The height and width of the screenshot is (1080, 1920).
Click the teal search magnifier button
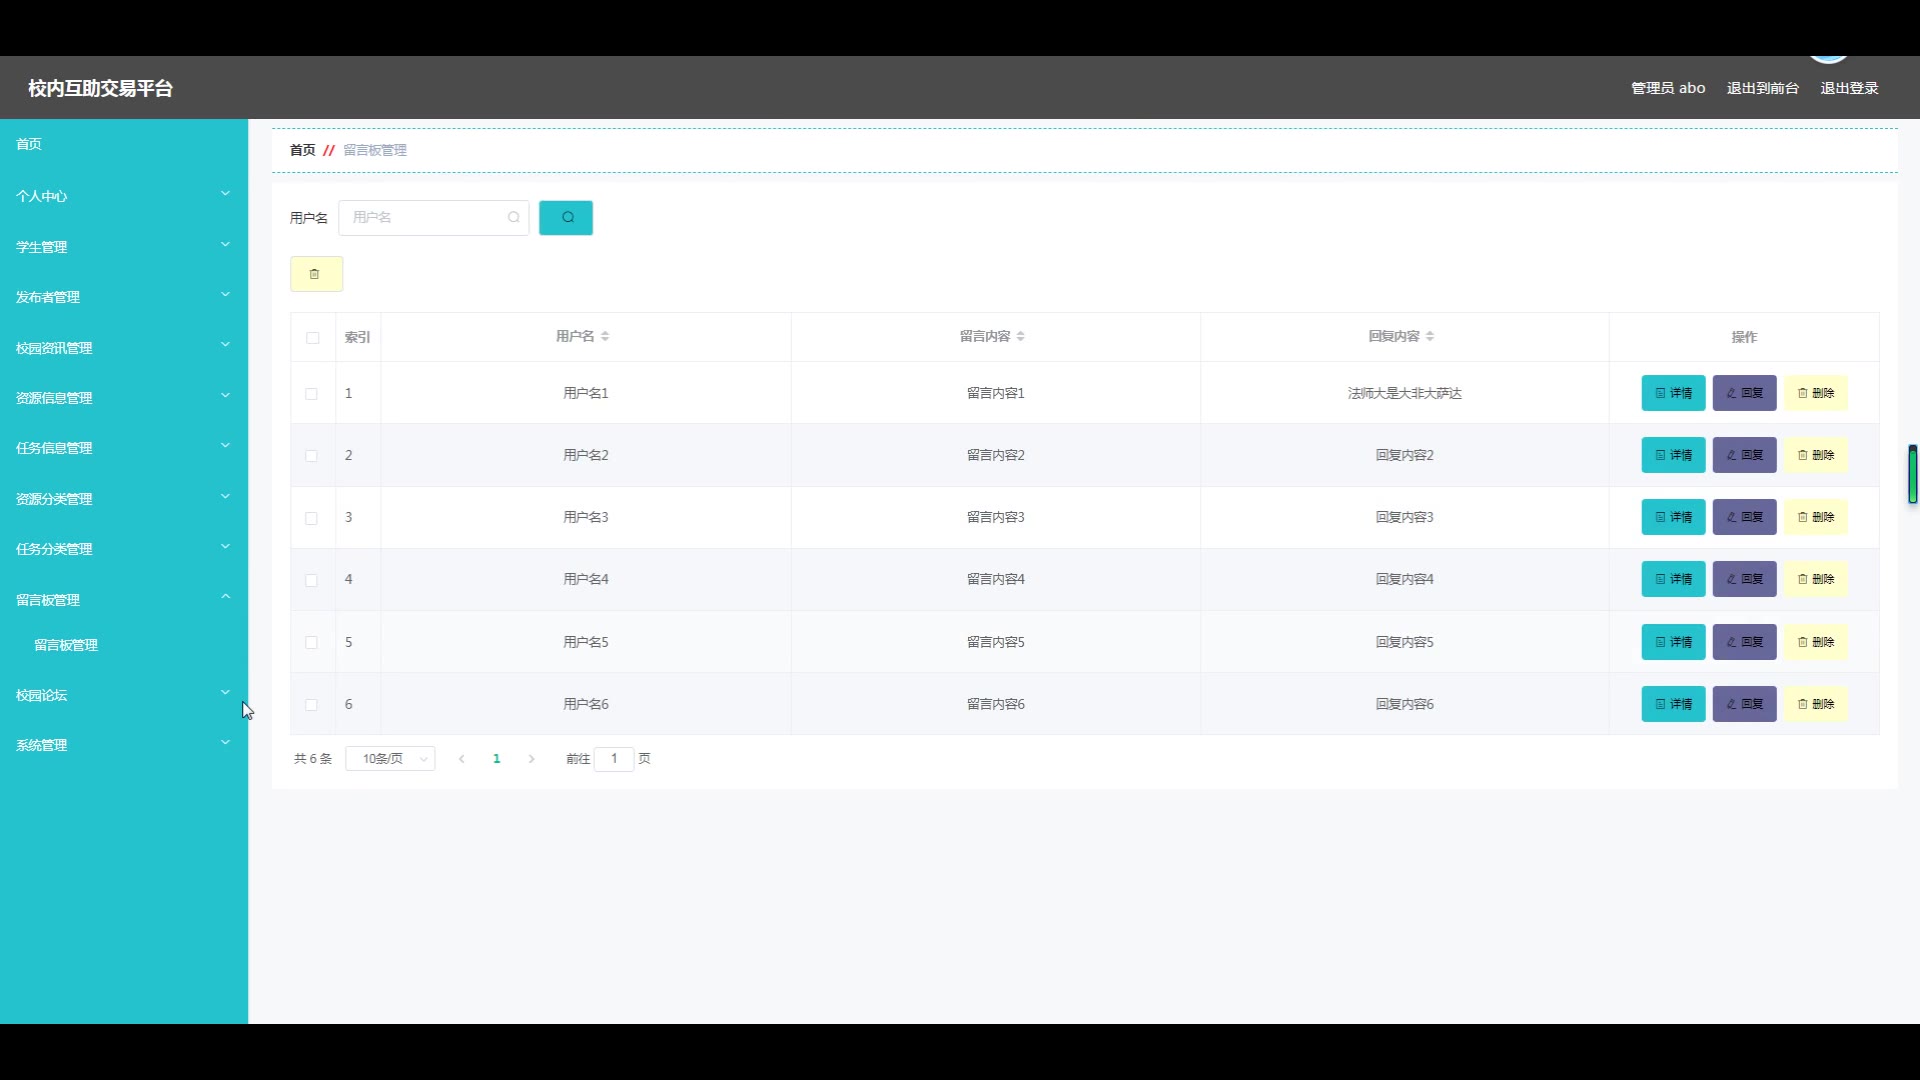(566, 218)
